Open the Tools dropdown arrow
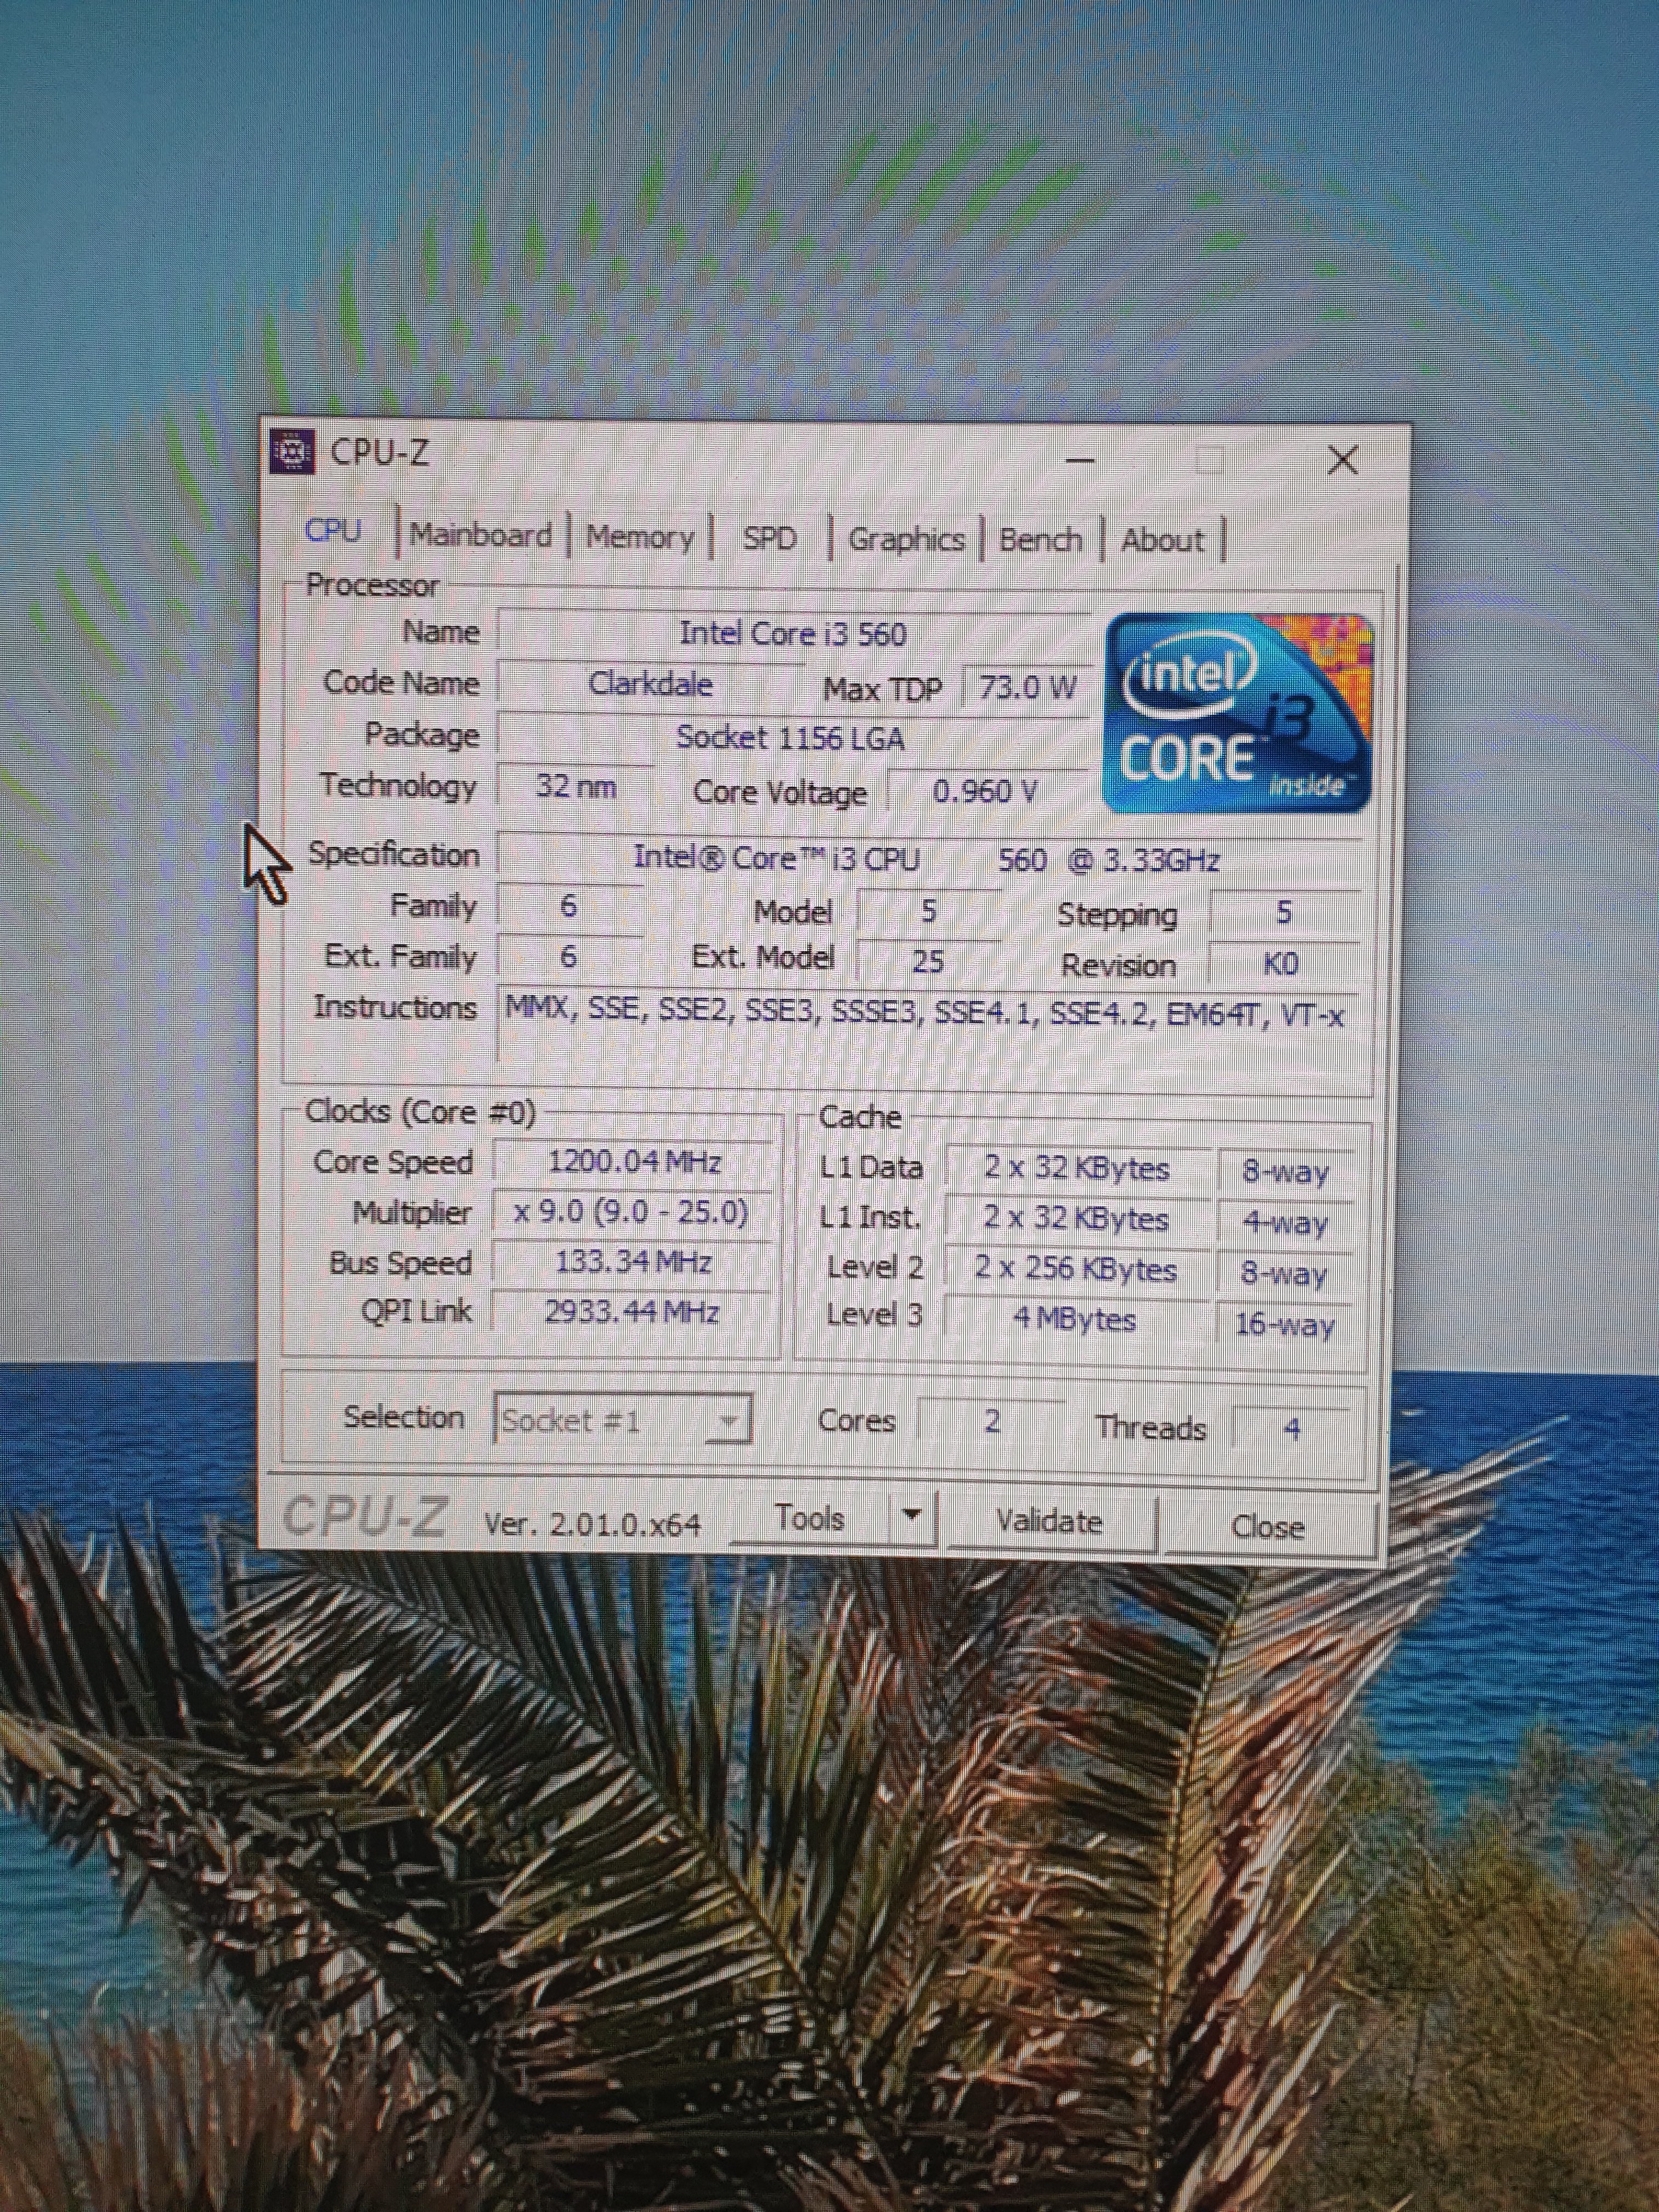This screenshot has height=2212, width=1659. [911, 1515]
